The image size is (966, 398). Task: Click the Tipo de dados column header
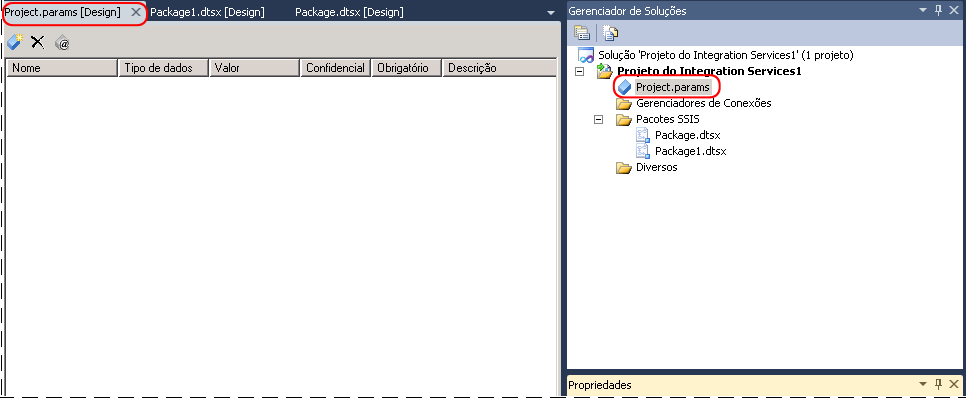click(x=163, y=68)
